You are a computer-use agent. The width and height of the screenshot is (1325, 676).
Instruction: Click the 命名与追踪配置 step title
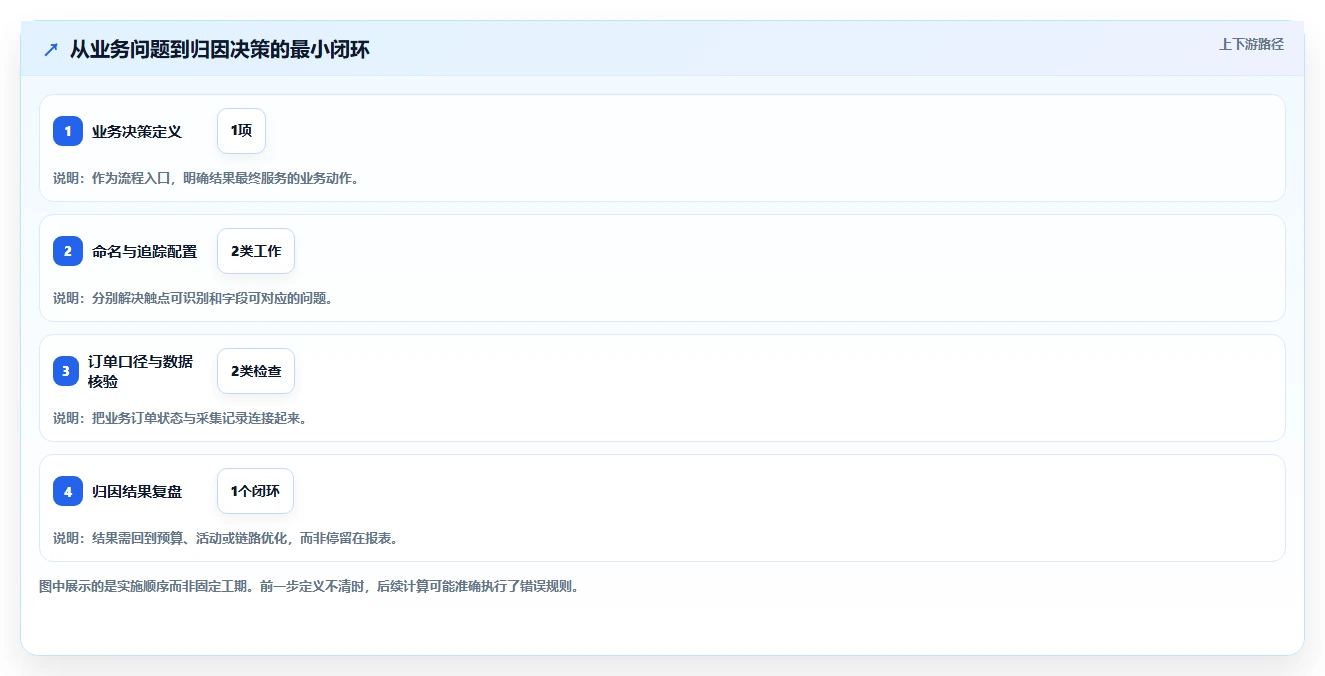[x=145, y=251]
